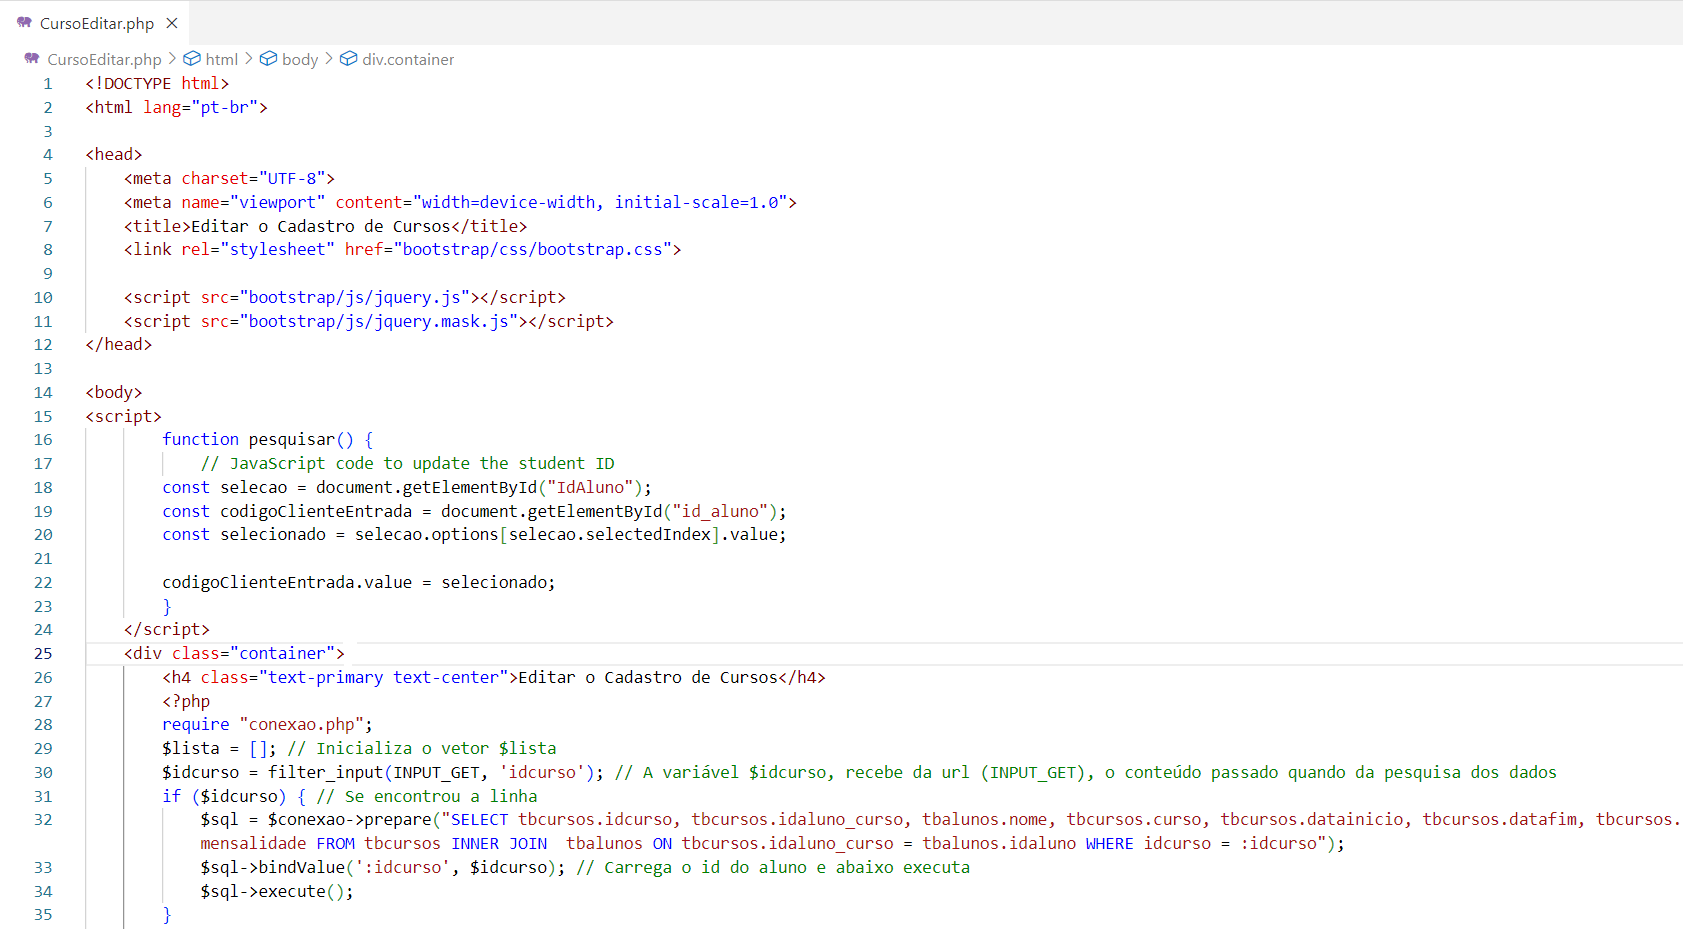Click the html element cube icon in breadcrumb

click(x=192, y=59)
